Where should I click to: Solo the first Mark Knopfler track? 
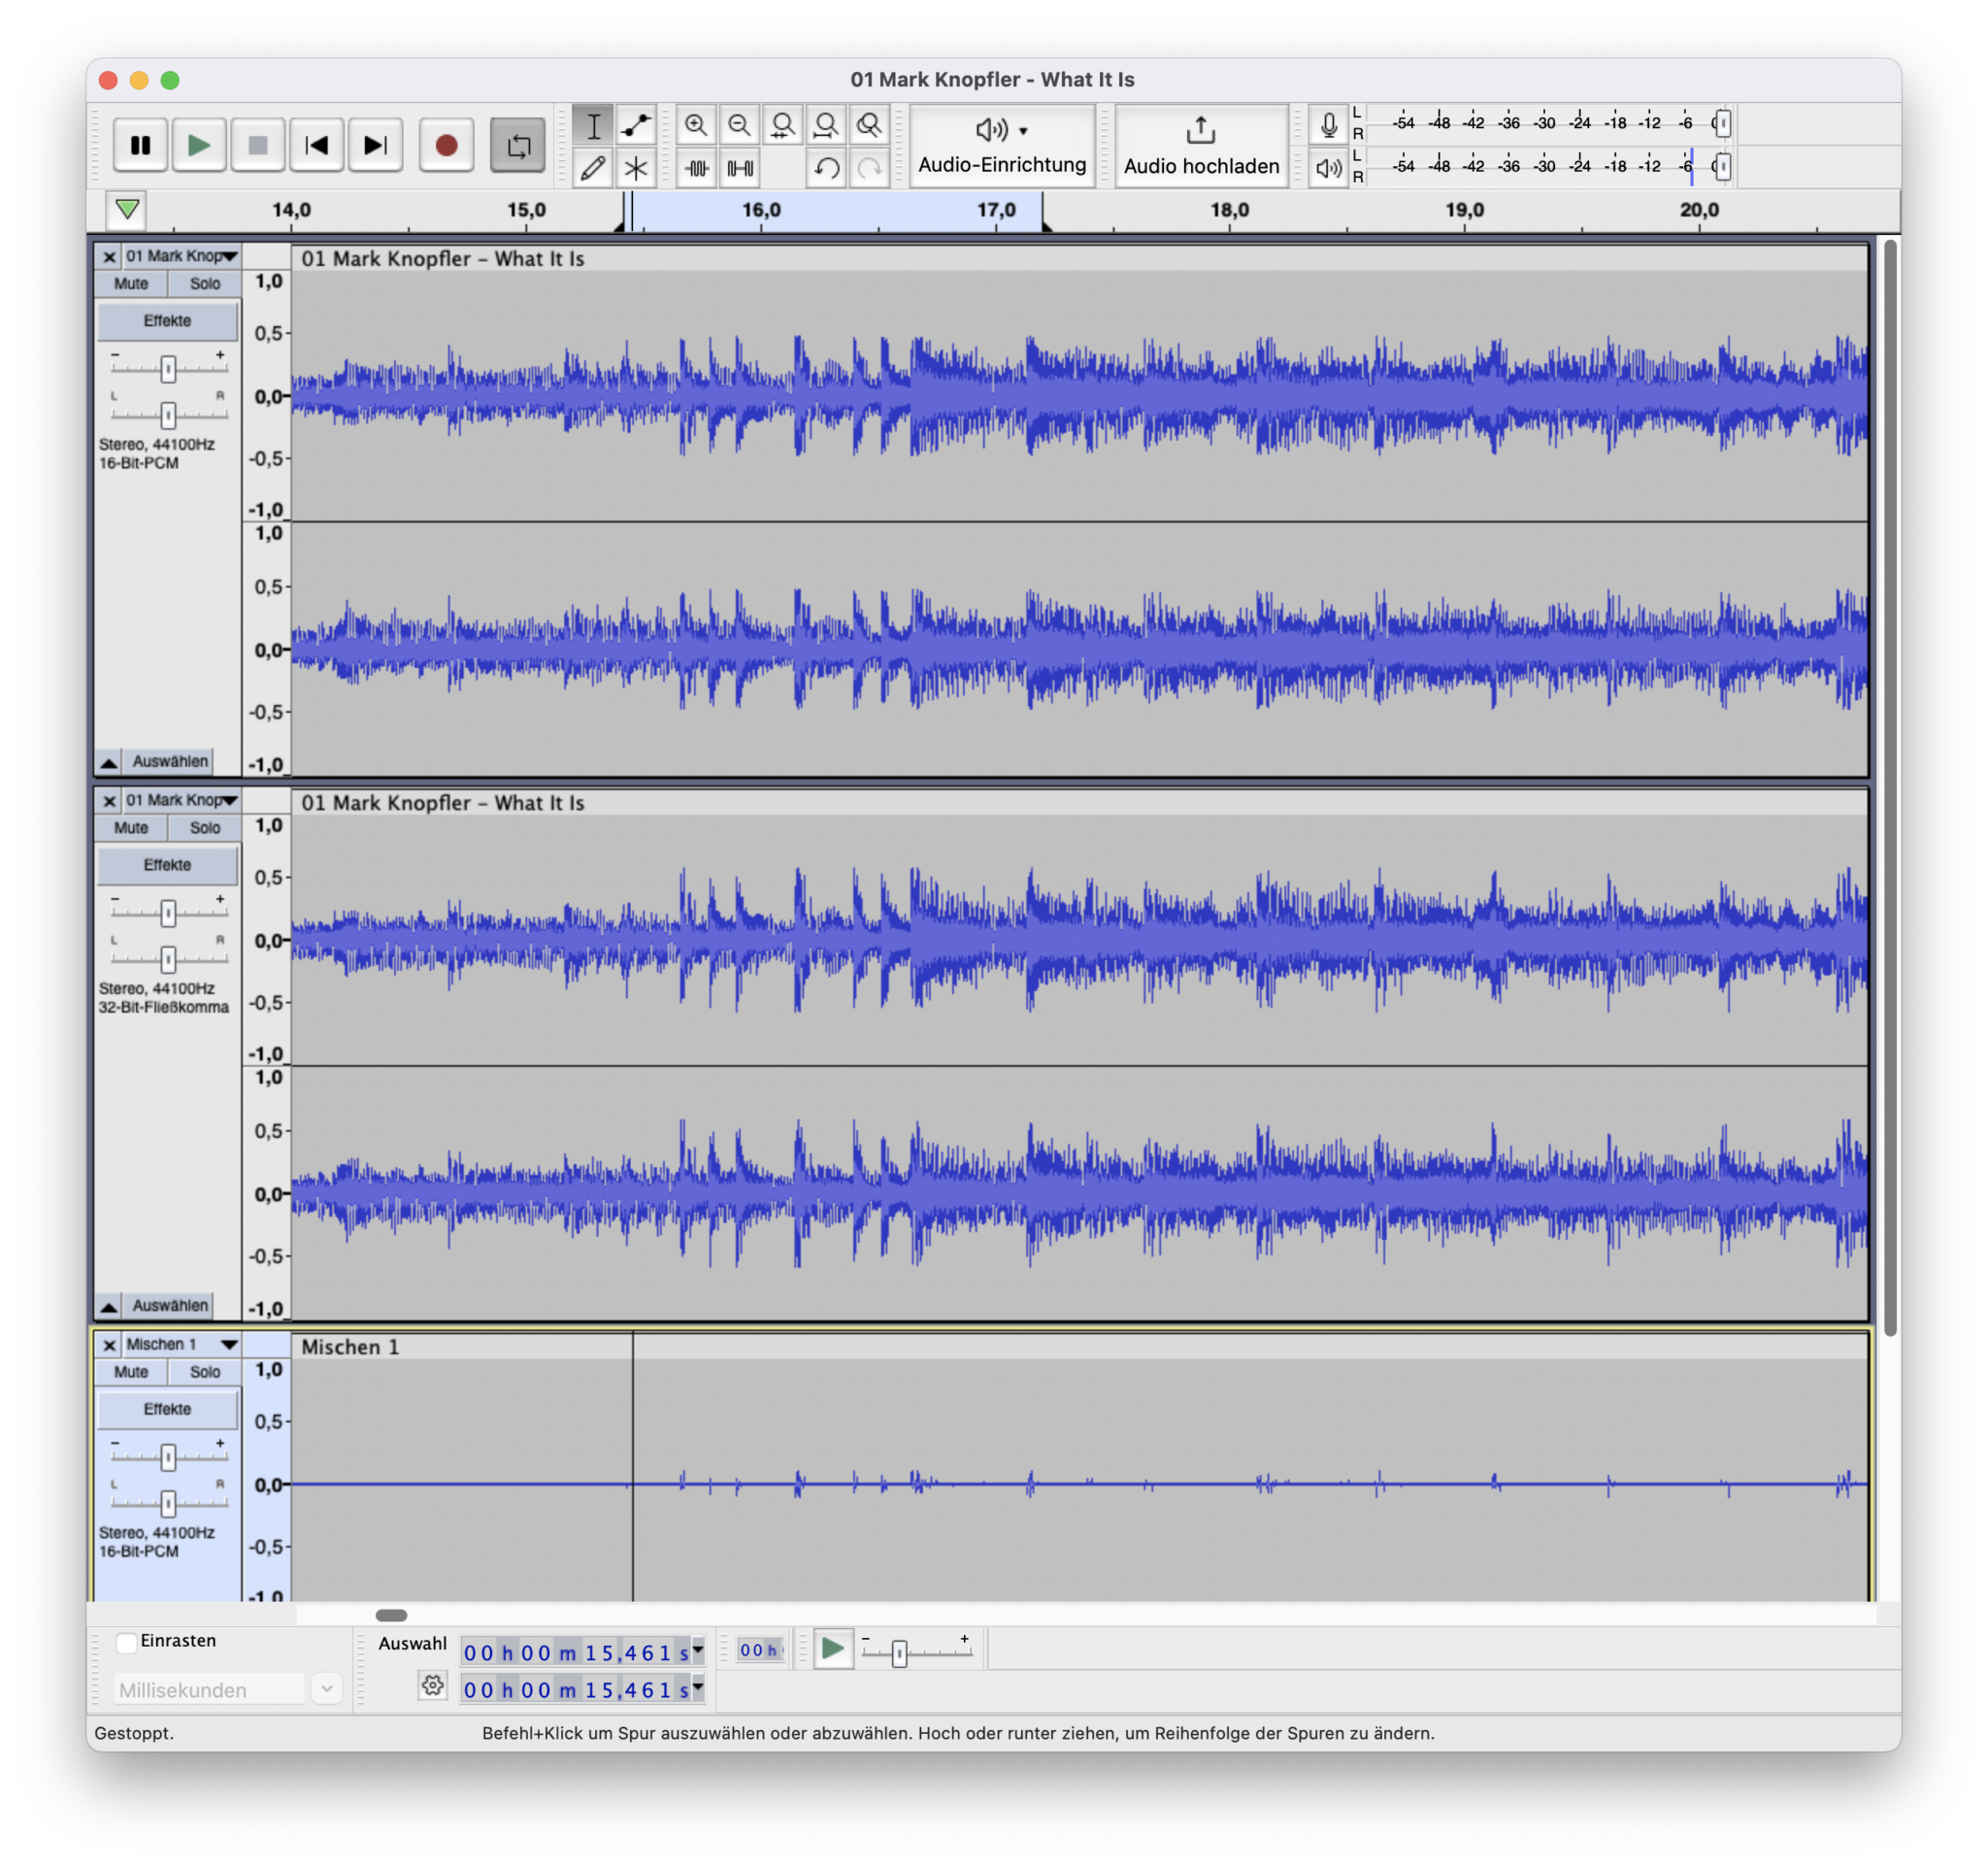pyautogui.click(x=205, y=284)
